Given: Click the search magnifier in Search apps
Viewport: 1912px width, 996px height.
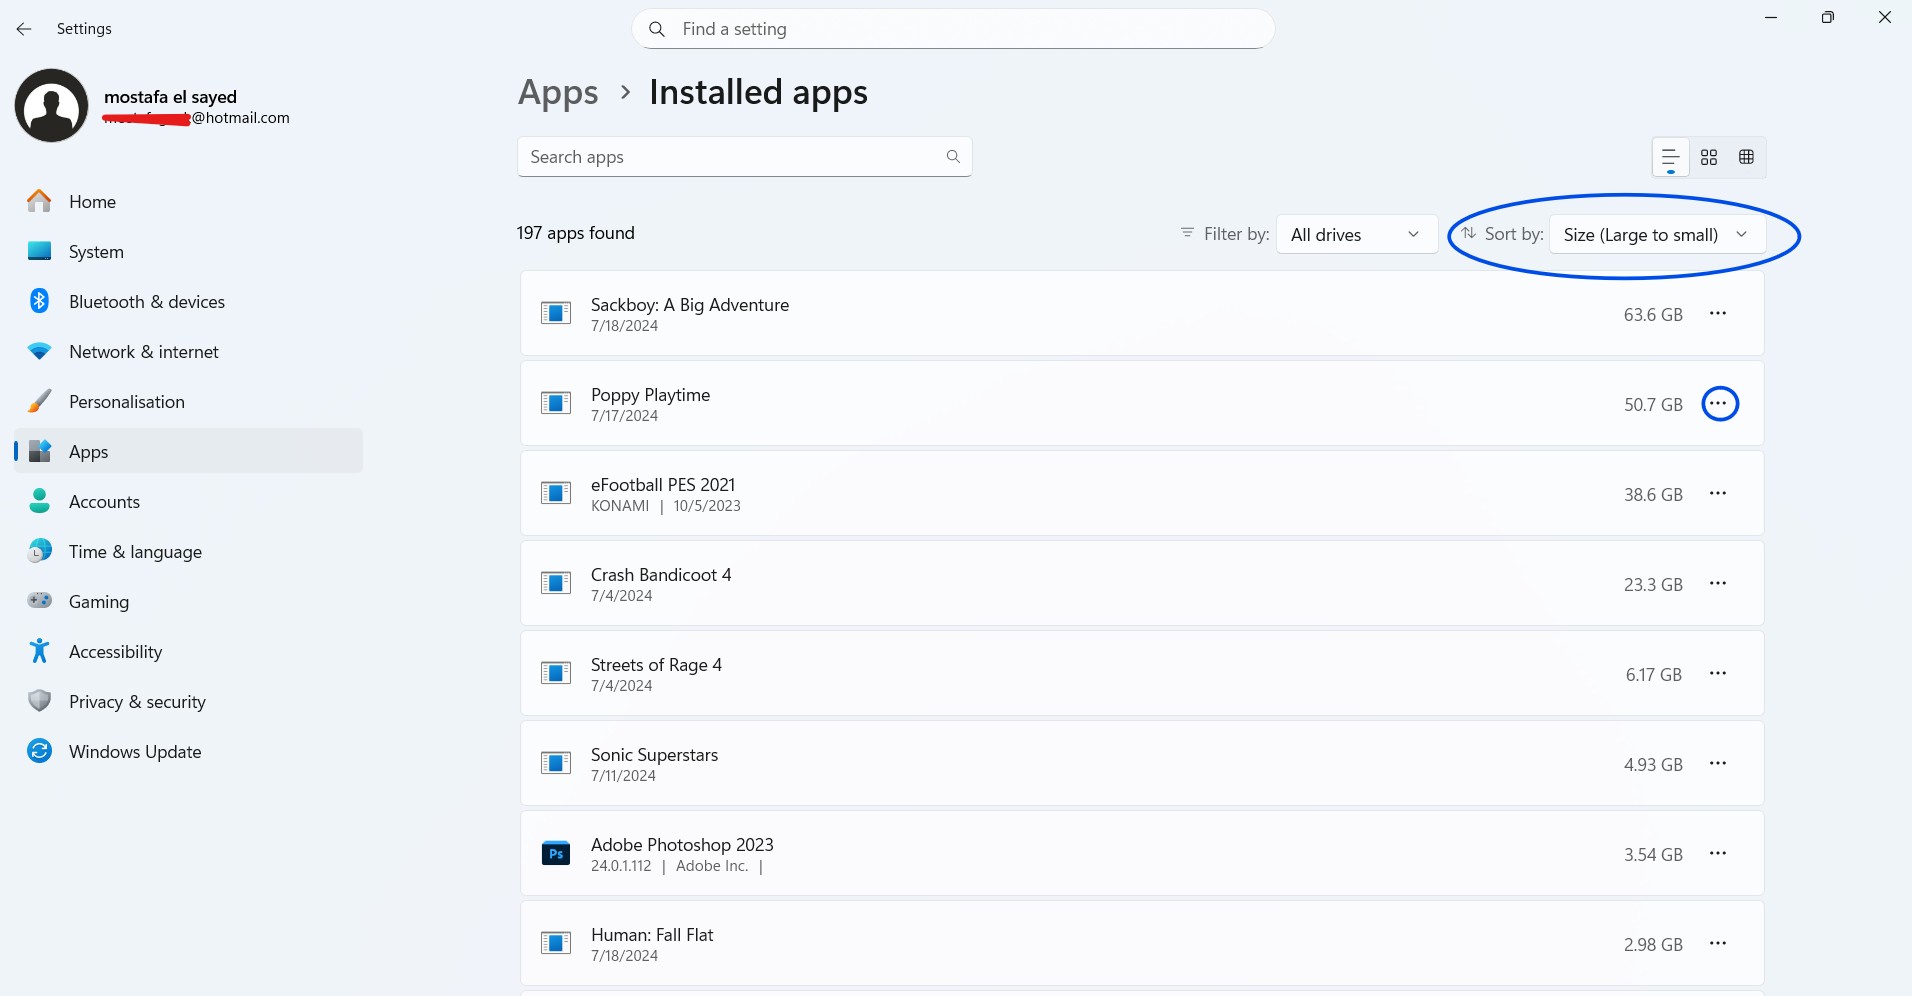Looking at the screenshot, I should point(953,157).
